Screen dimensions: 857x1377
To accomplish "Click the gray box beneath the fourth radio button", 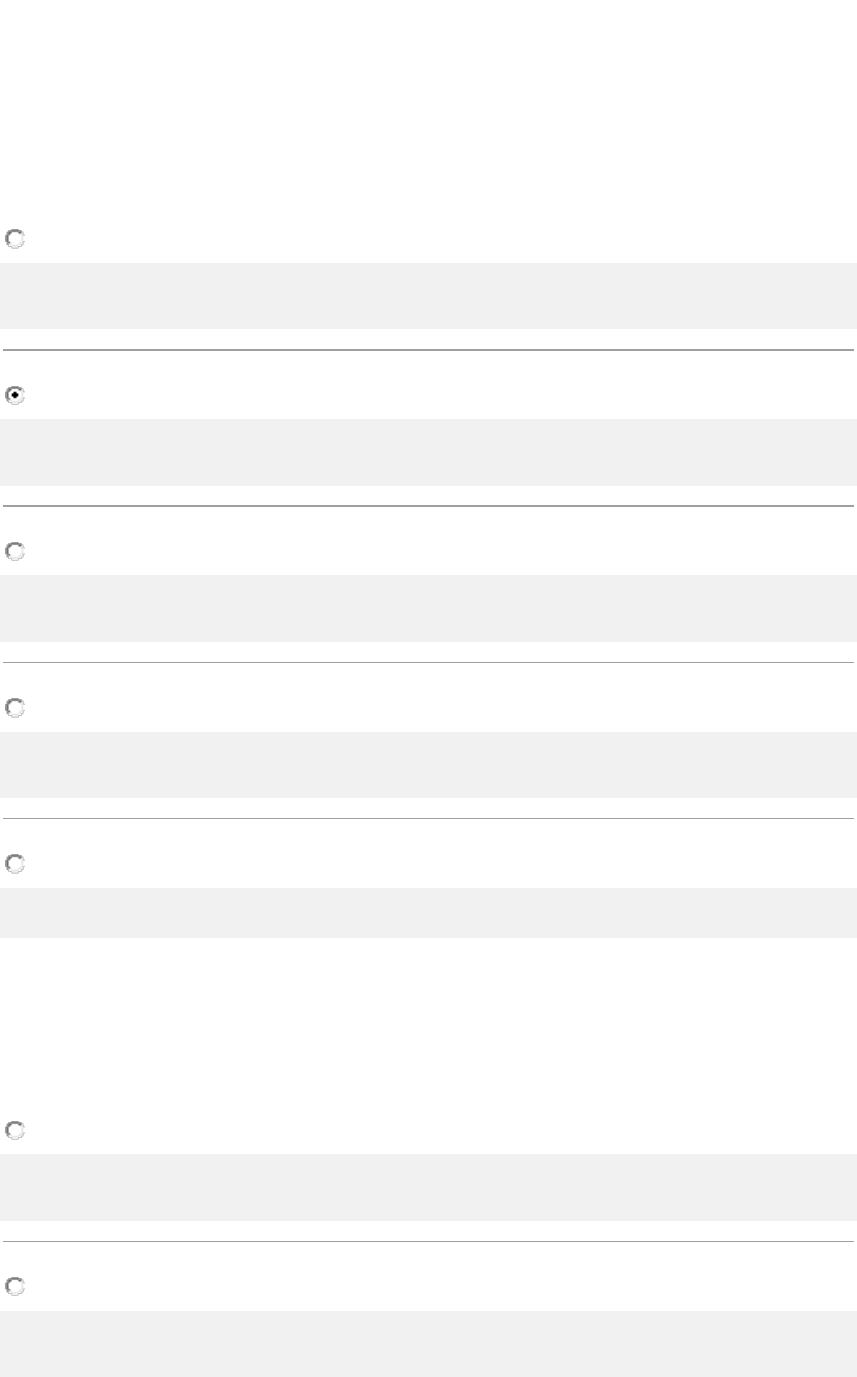I will coord(428,764).
